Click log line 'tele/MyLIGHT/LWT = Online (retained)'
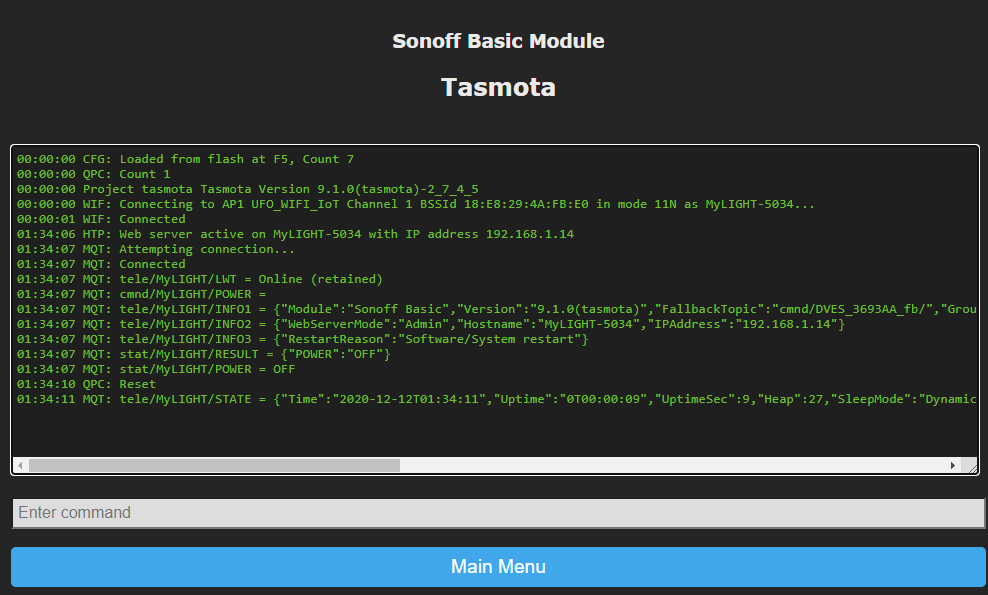This screenshot has height=595, width=988. [200, 279]
